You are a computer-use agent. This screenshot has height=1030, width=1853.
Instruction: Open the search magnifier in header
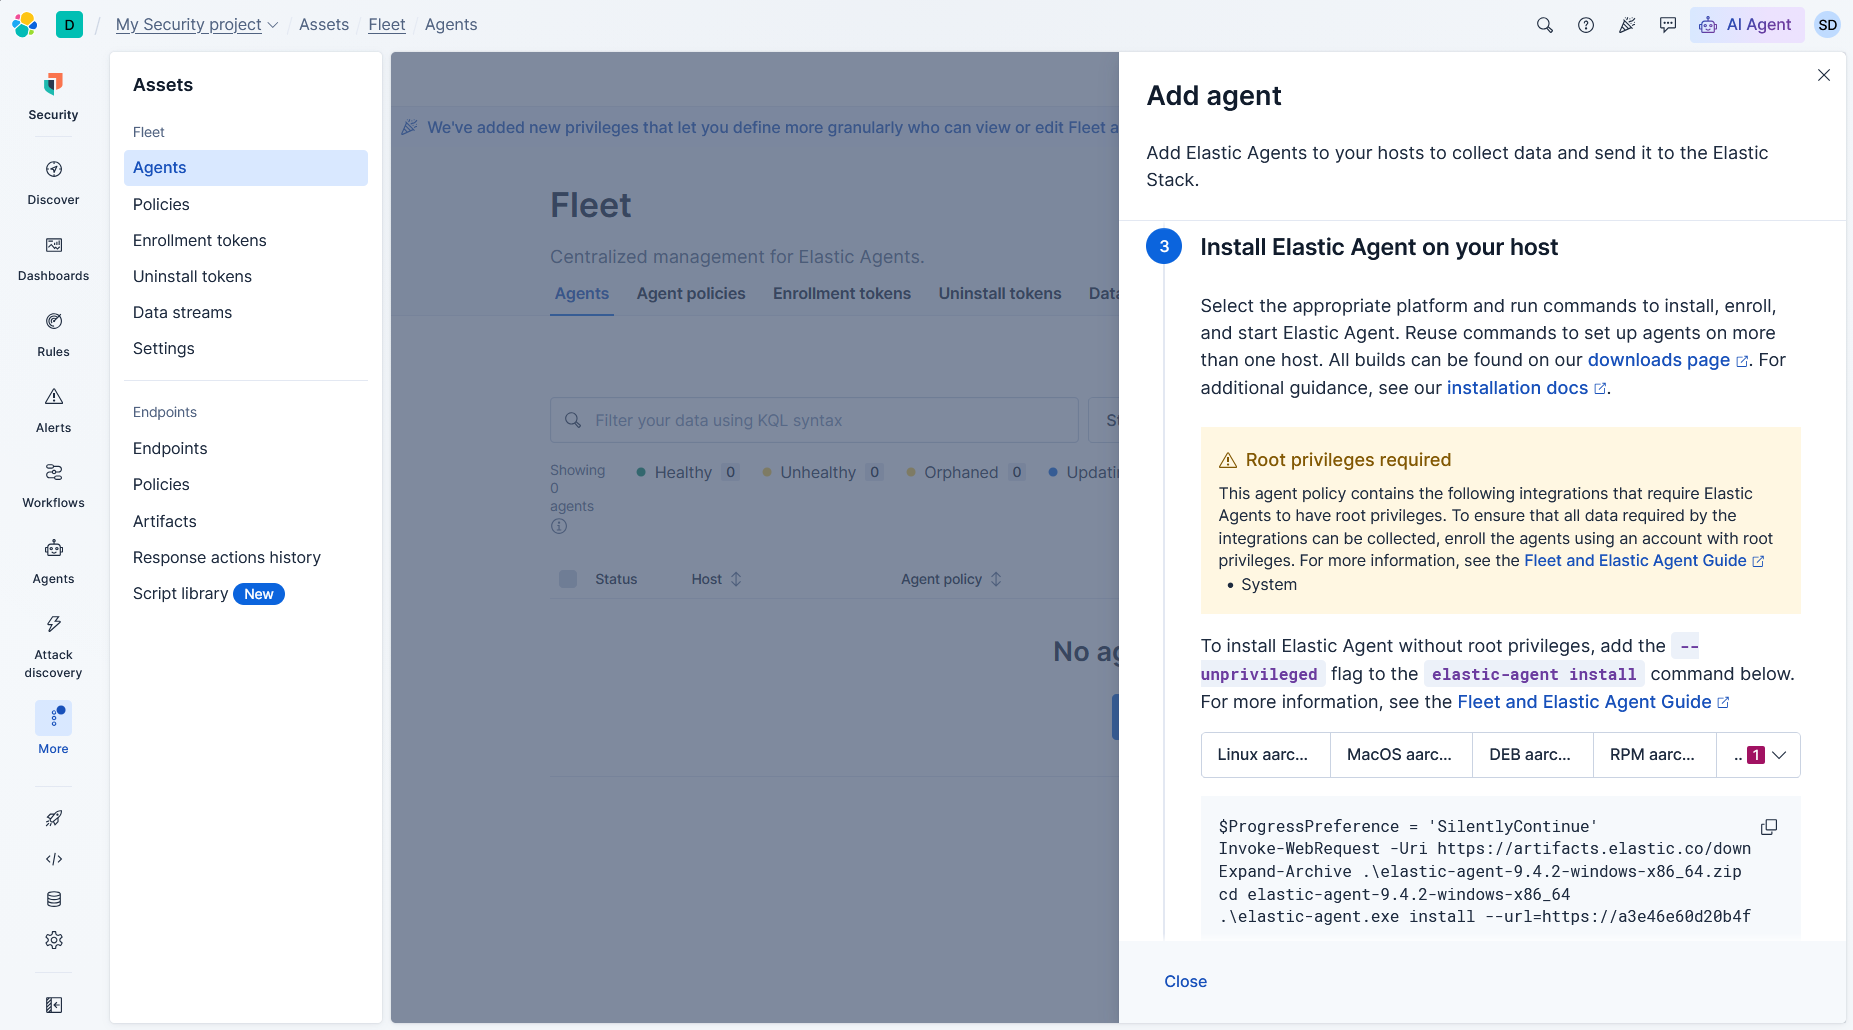coord(1545,25)
